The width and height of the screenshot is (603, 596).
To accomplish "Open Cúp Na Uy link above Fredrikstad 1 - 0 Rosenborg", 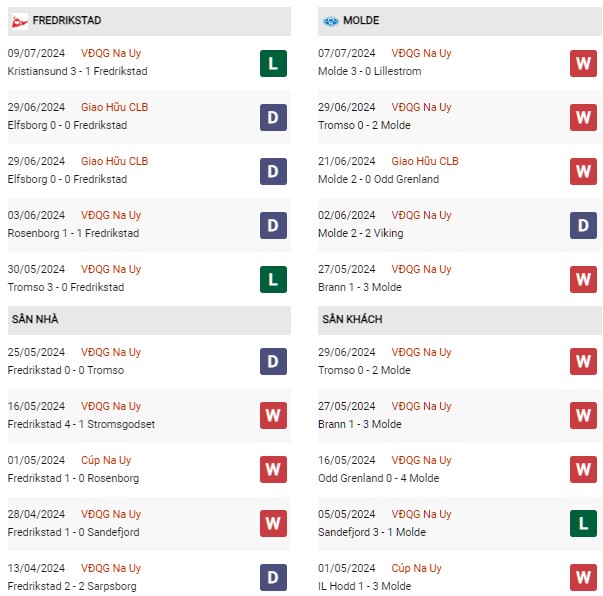I will 106,460.
